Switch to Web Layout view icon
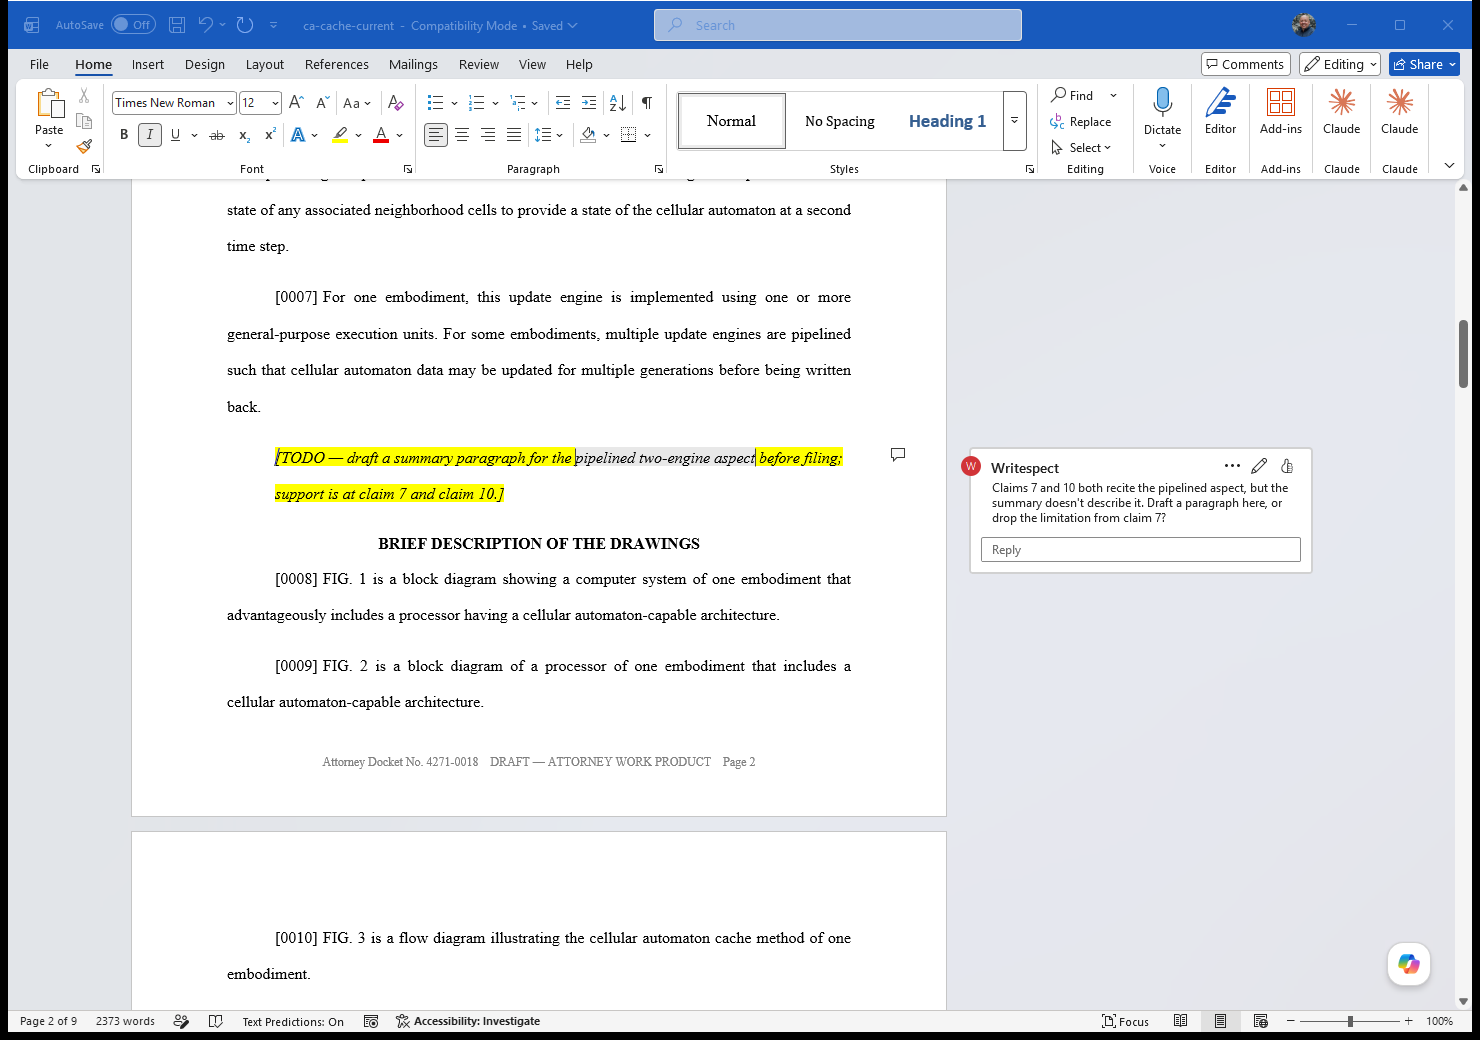 tap(1260, 1021)
